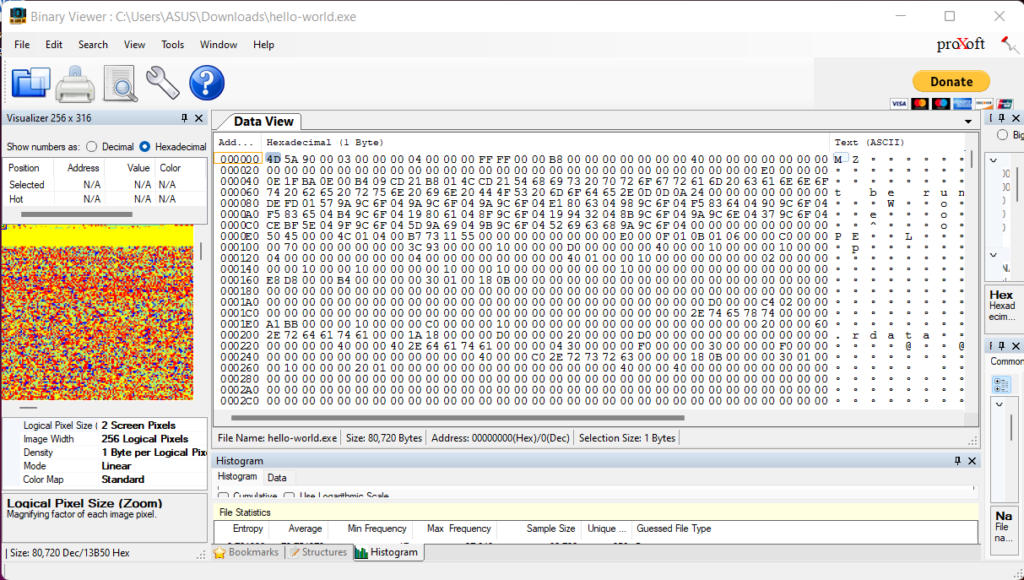The height and width of the screenshot is (580, 1024).
Task: Open the Search menu
Action: point(93,44)
